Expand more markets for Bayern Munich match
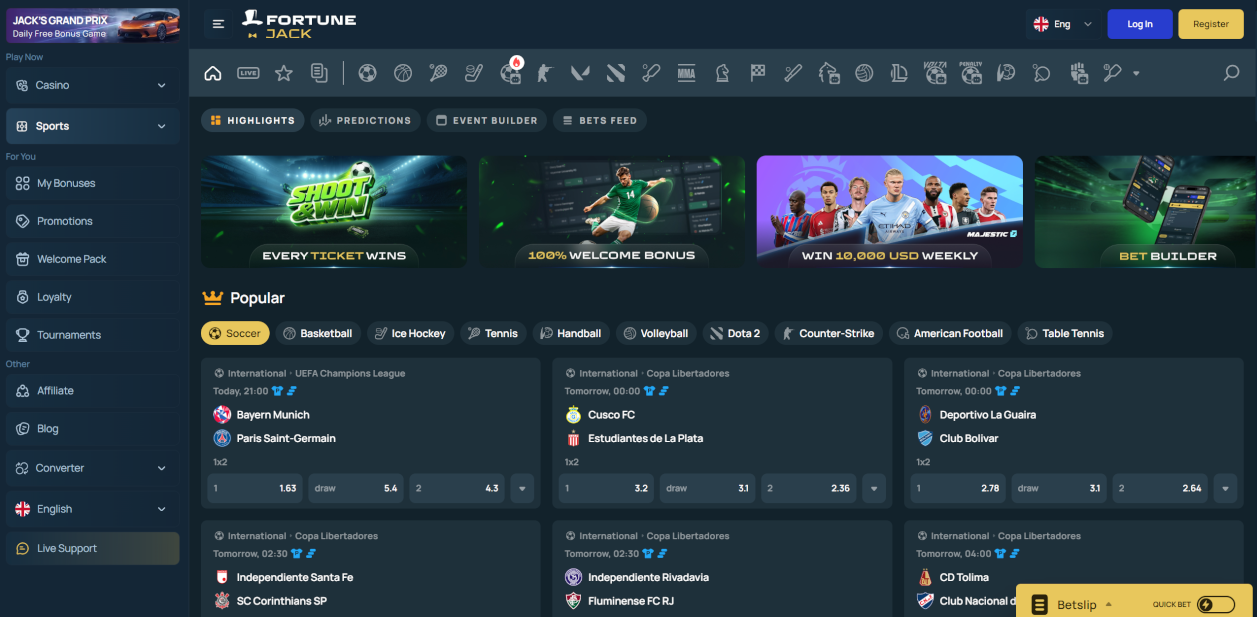The image size is (1257, 617). [522, 488]
